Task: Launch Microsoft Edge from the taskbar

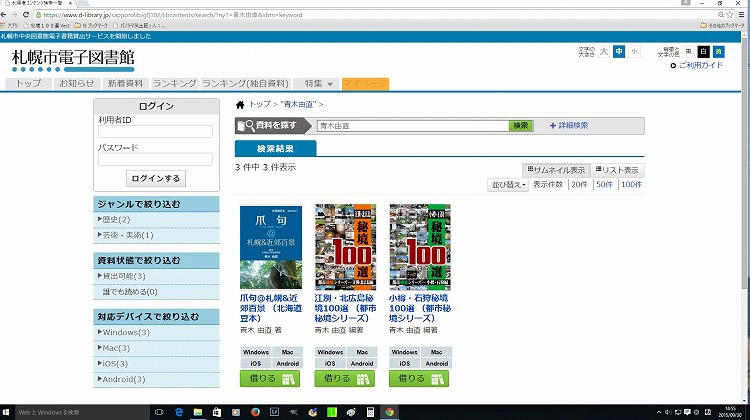Action: pyautogui.click(x=179, y=412)
